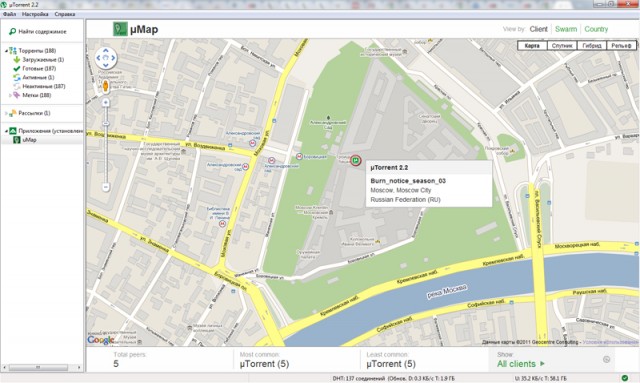Expand the Рассылки tree node

(x=6, y=113)
